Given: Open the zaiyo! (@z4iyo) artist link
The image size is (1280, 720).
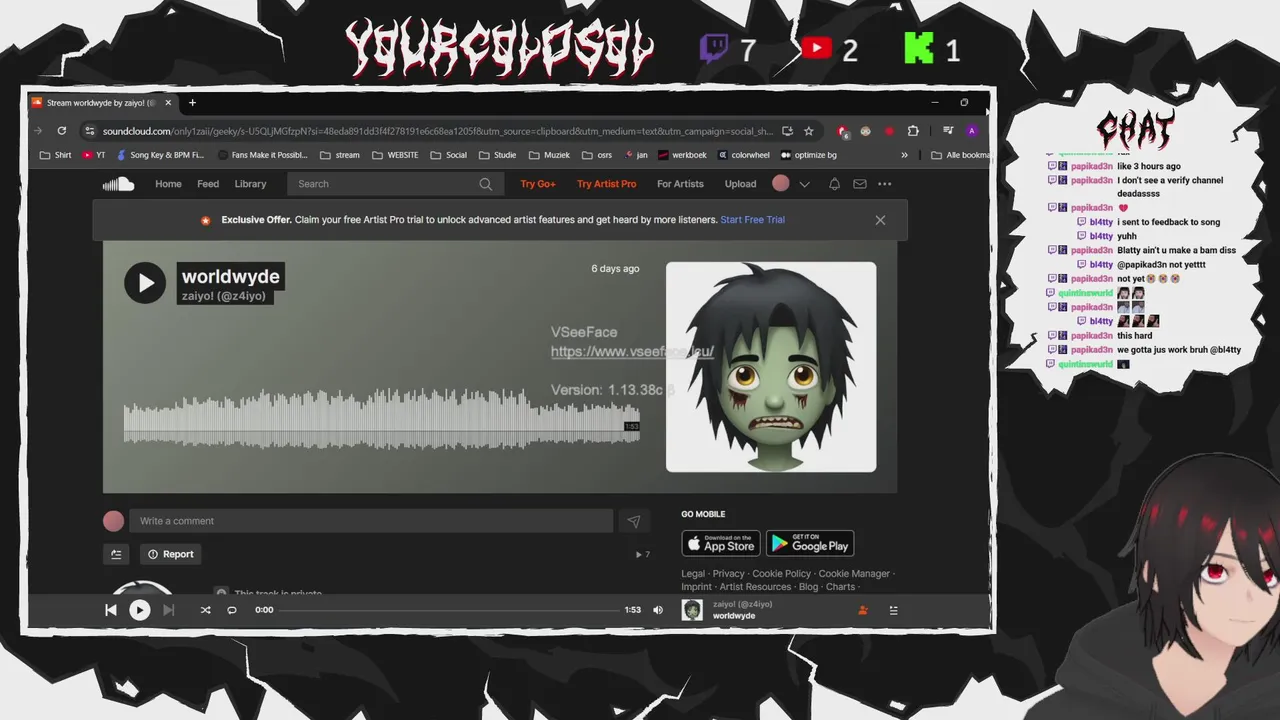Looking at the screenshot, I should click(x=223, y=296).
